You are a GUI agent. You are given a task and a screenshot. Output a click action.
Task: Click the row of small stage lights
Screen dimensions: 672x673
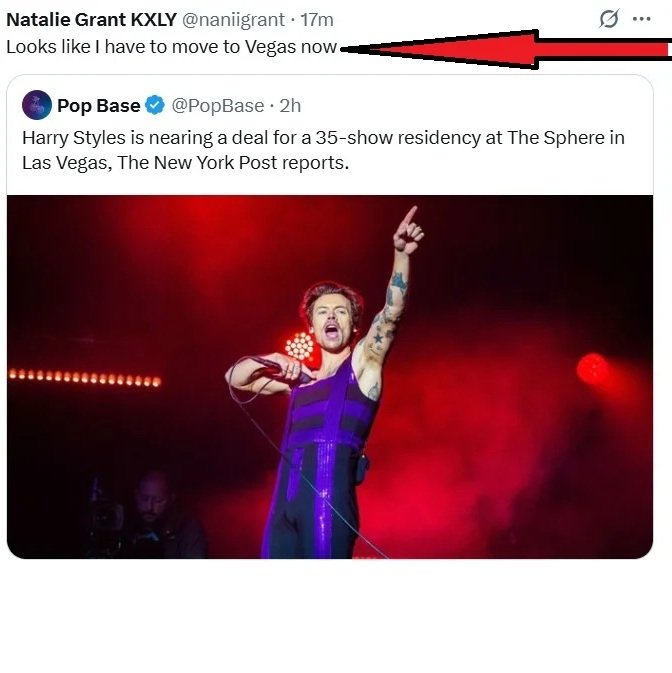point(84,378)
